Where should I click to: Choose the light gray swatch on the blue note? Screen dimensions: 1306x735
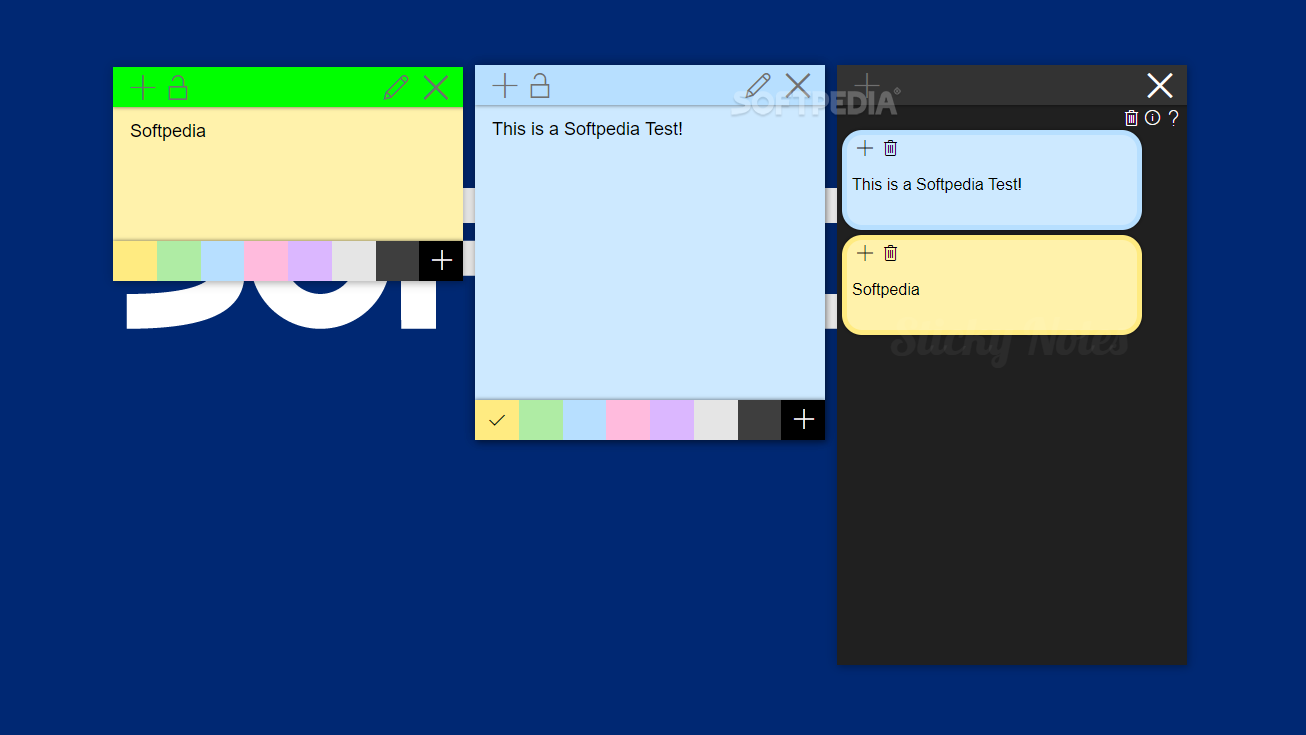(716, 420)
